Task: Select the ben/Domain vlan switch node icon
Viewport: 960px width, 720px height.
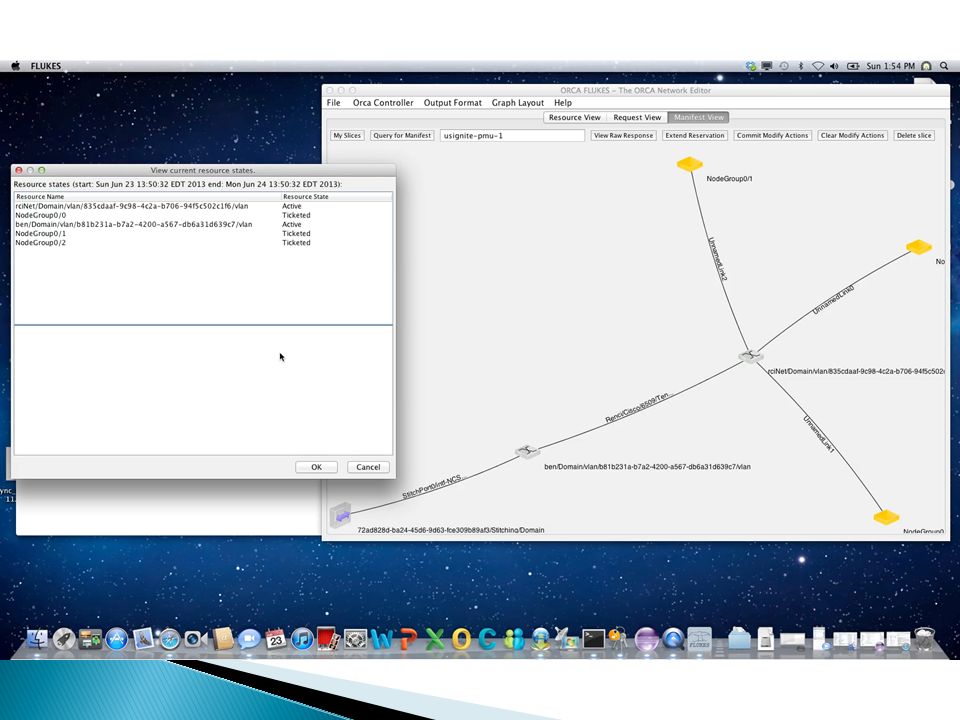Action: (x=527, y=452)
